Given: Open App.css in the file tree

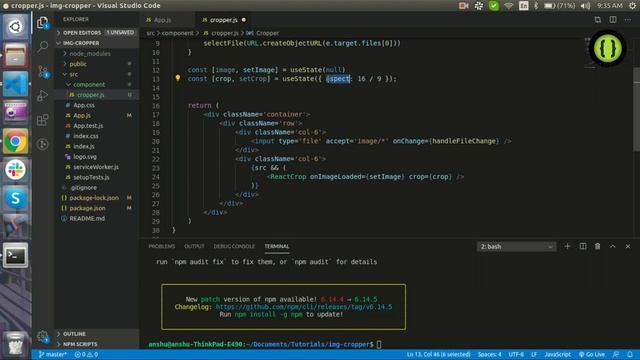Looking at the screenshot, I should coord(97,105).
